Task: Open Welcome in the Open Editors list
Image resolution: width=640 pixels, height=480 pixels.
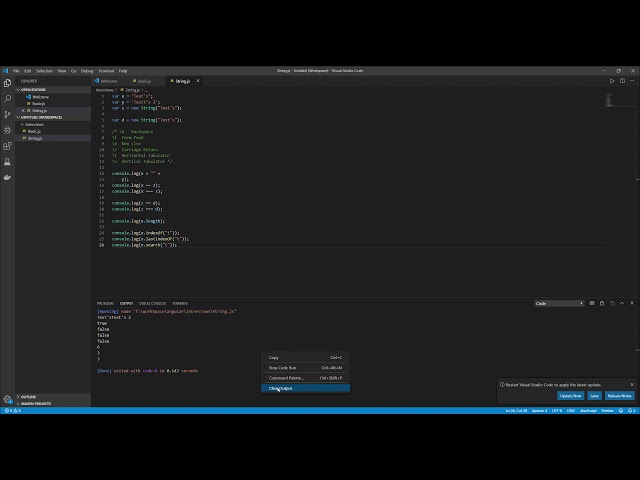Action: (53, 97)
